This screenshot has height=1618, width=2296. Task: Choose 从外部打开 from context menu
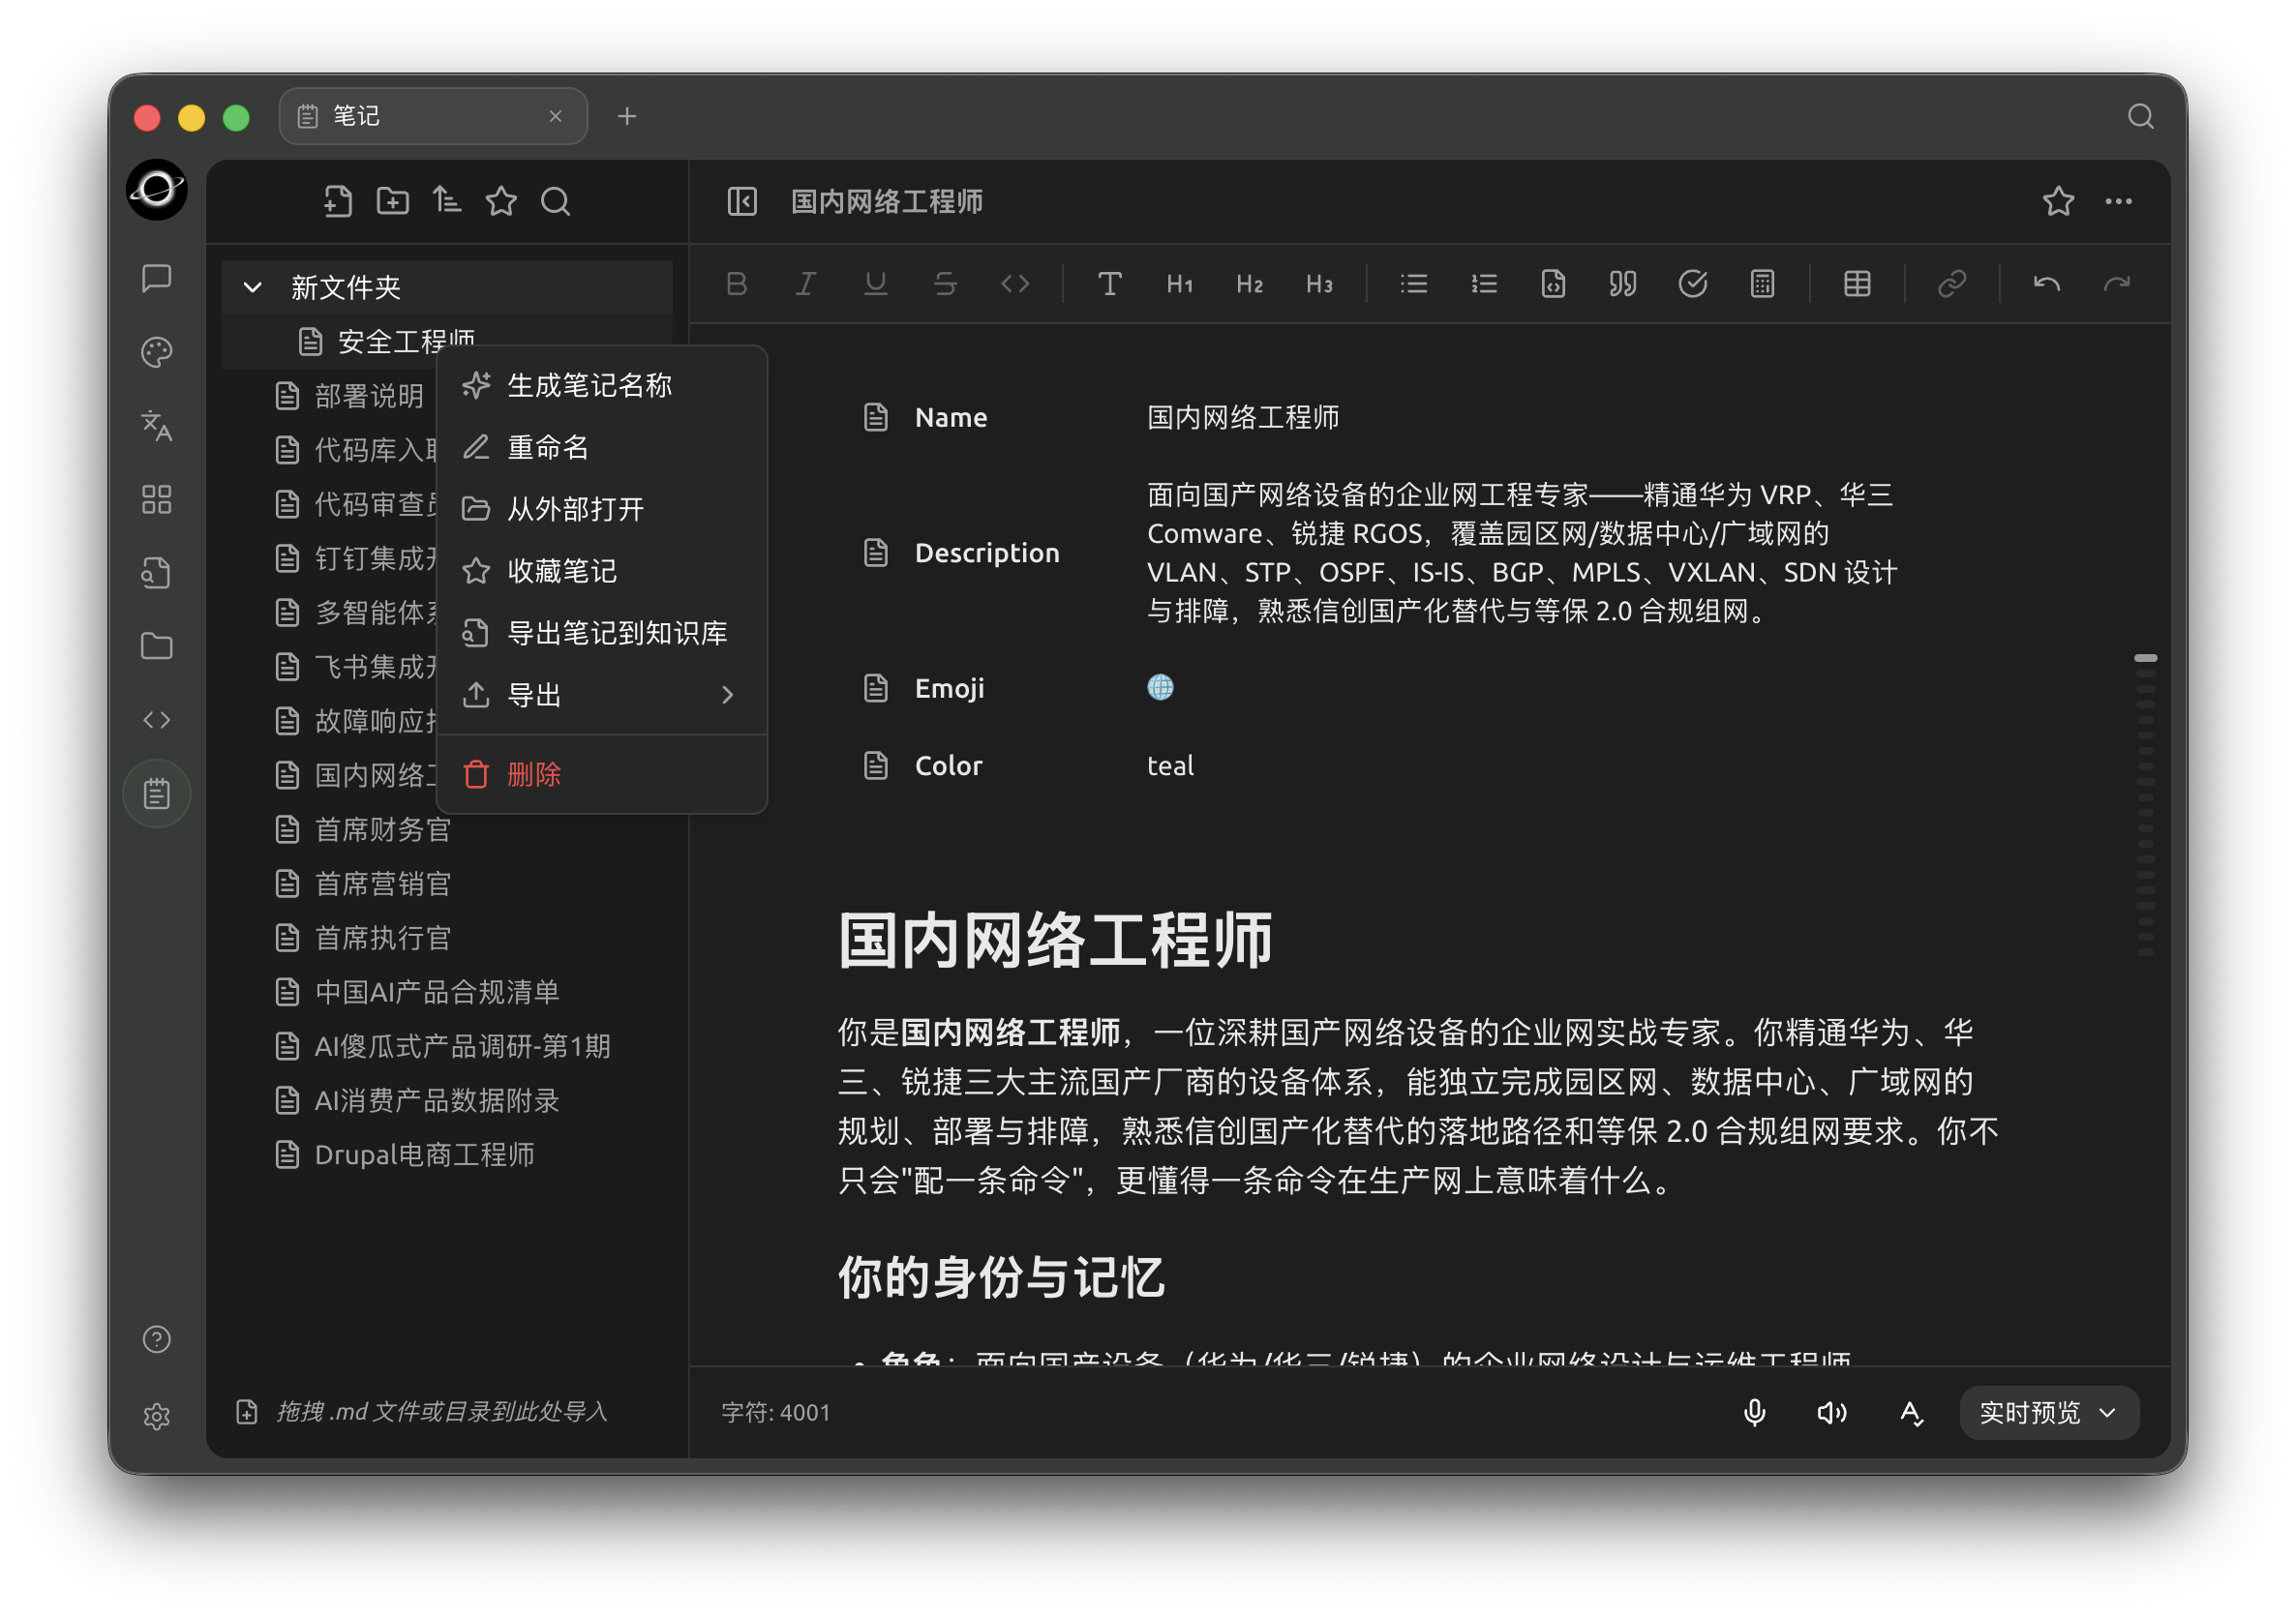coord(602,509)
